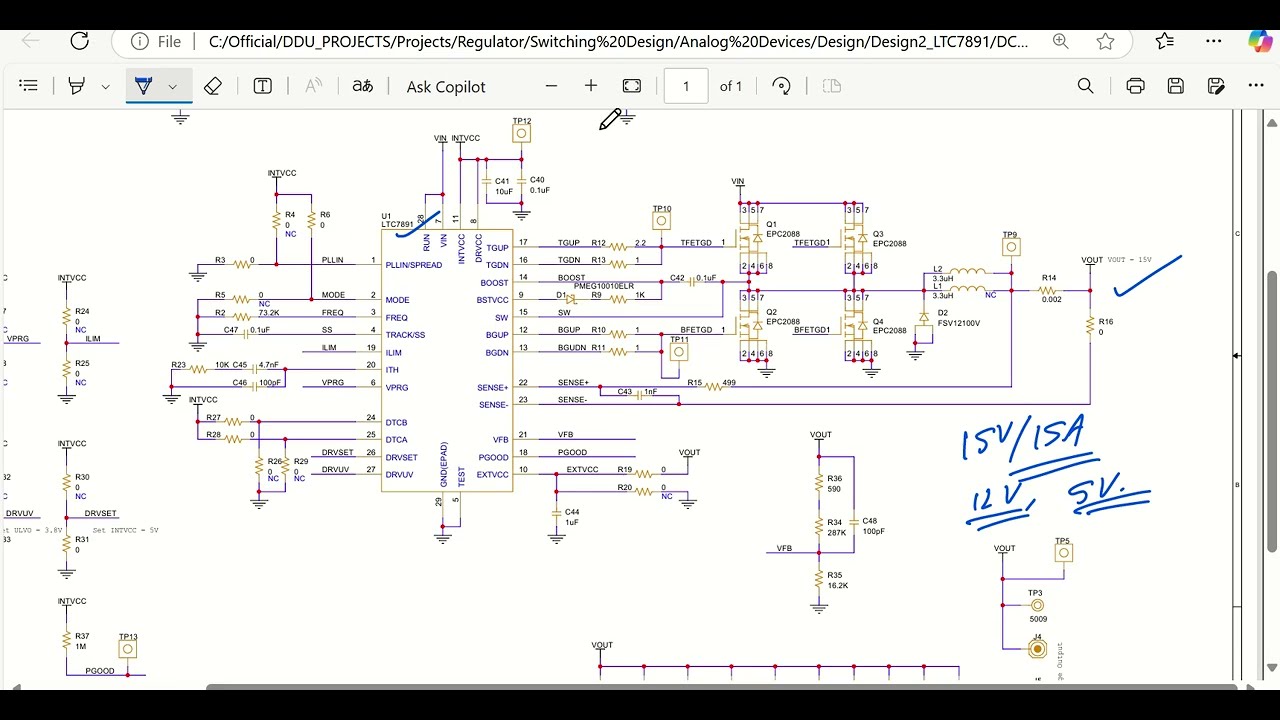The image size is (1280, 720).
Task: Click the TP5 test point label
Action: tap(1062, 541)
